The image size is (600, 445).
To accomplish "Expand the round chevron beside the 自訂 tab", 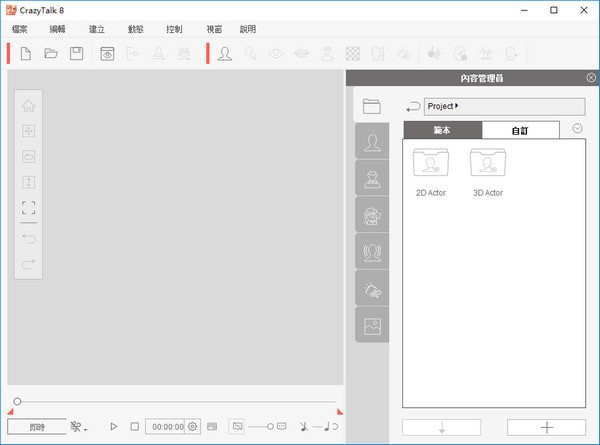I will [578, 128].
